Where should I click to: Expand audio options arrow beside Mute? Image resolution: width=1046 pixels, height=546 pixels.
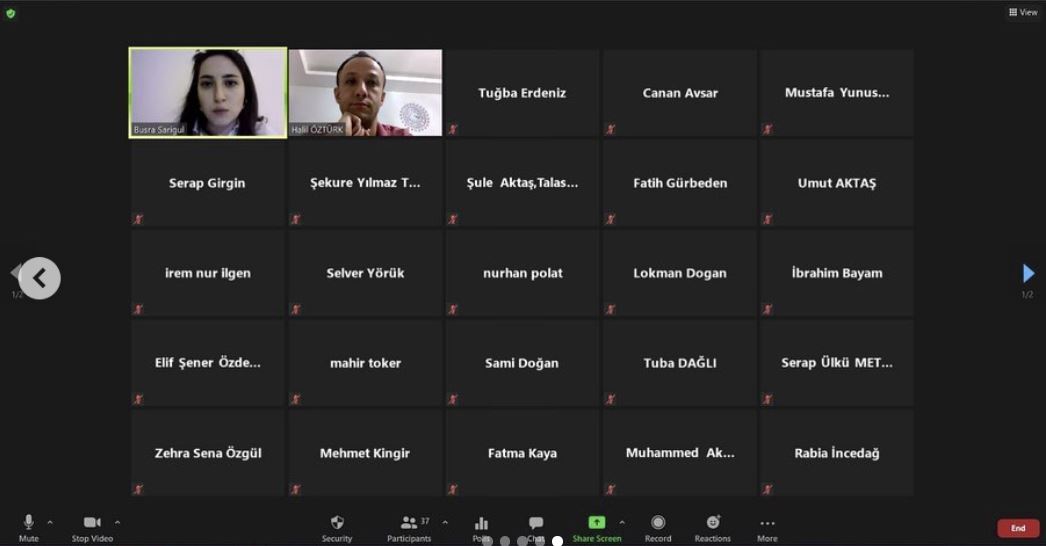tap(50, 522)
